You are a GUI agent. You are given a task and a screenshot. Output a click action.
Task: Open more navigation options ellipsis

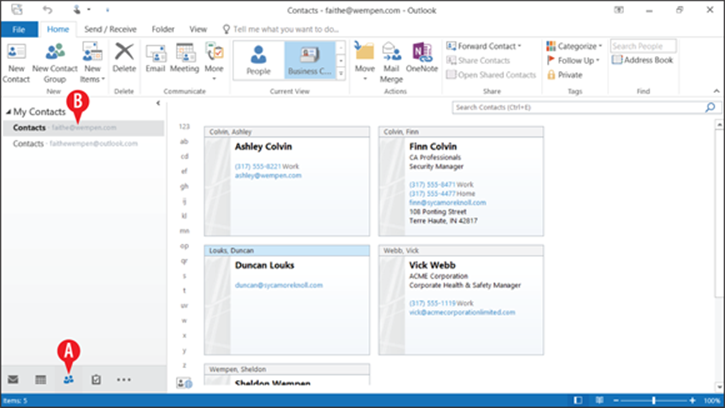click(x=124, y=380)
